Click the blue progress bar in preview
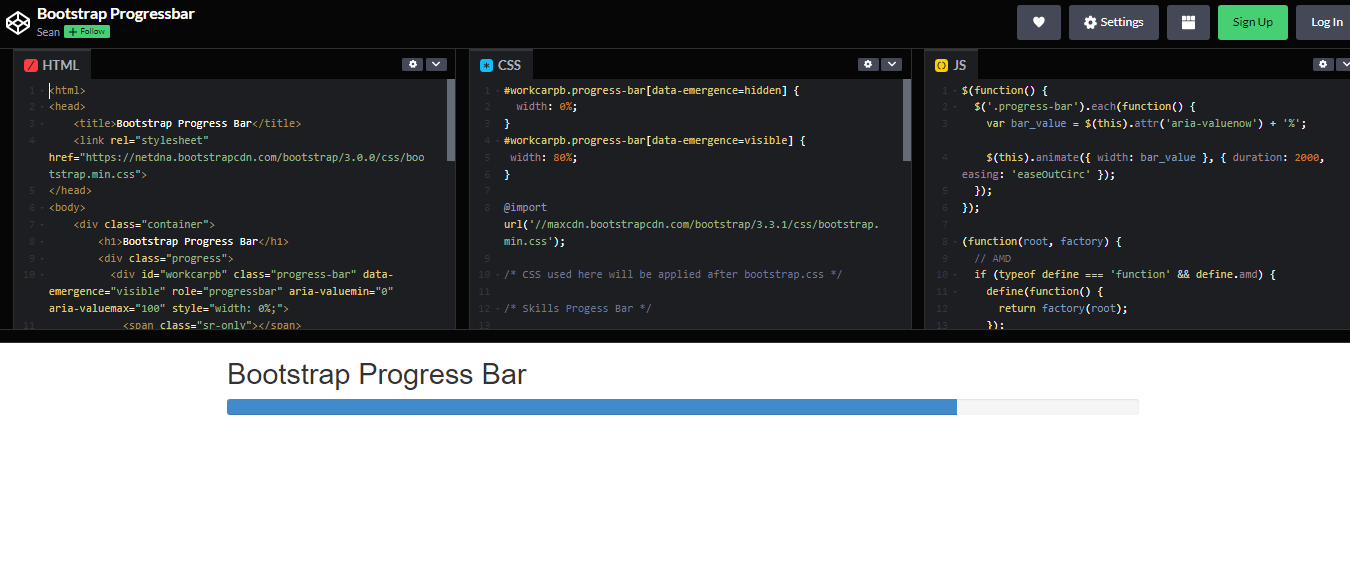1350x587 pixels. pyautogui.click(x=590, y=406)
